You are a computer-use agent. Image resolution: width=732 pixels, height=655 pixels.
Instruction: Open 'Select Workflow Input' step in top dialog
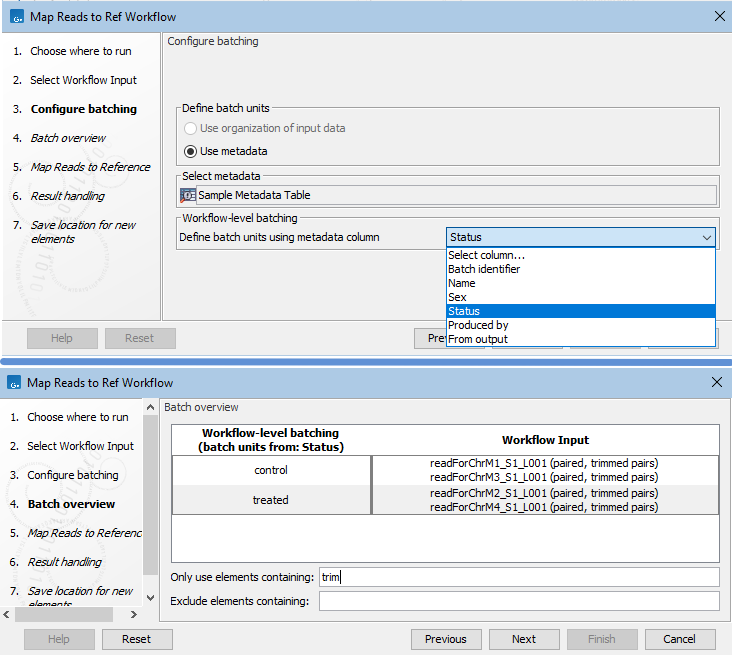pos(83,80)
